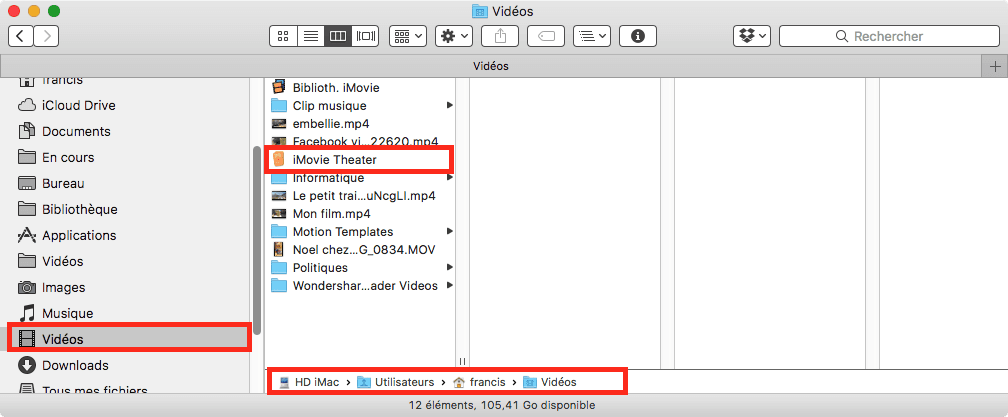Open Downloads in the sidebar

(x=63, y=365)
